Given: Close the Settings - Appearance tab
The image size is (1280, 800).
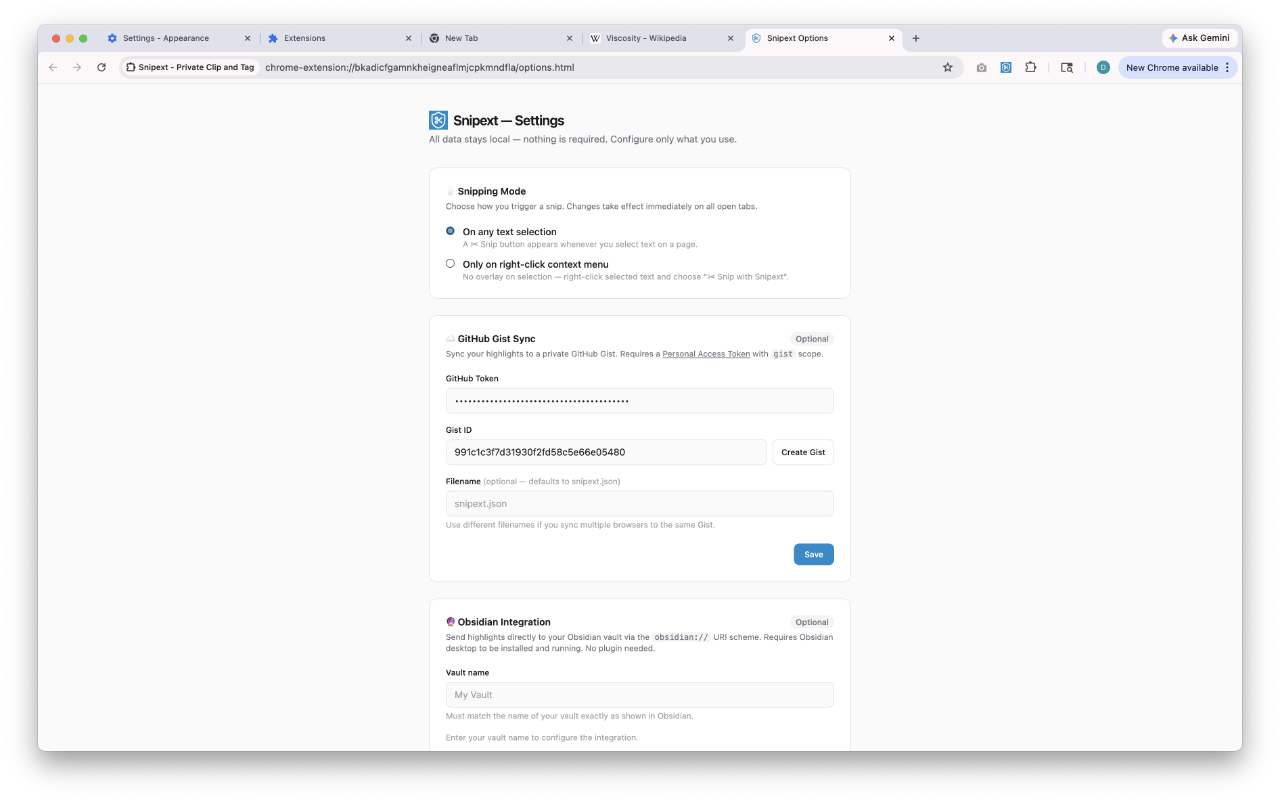Looking at the screenshot, I should pos(247,38).
